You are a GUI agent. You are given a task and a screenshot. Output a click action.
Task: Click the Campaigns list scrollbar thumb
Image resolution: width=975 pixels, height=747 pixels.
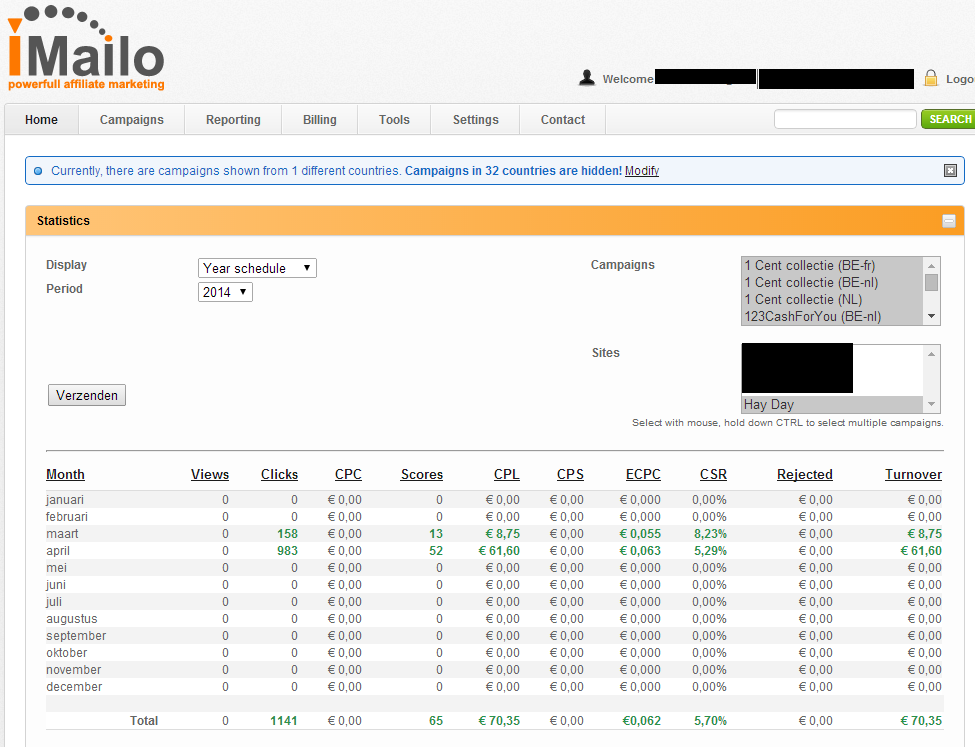tap(931, 282)
